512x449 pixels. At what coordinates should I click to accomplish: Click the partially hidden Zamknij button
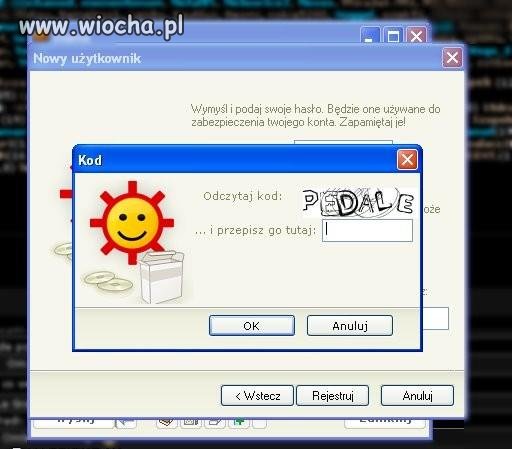[385, 423]
